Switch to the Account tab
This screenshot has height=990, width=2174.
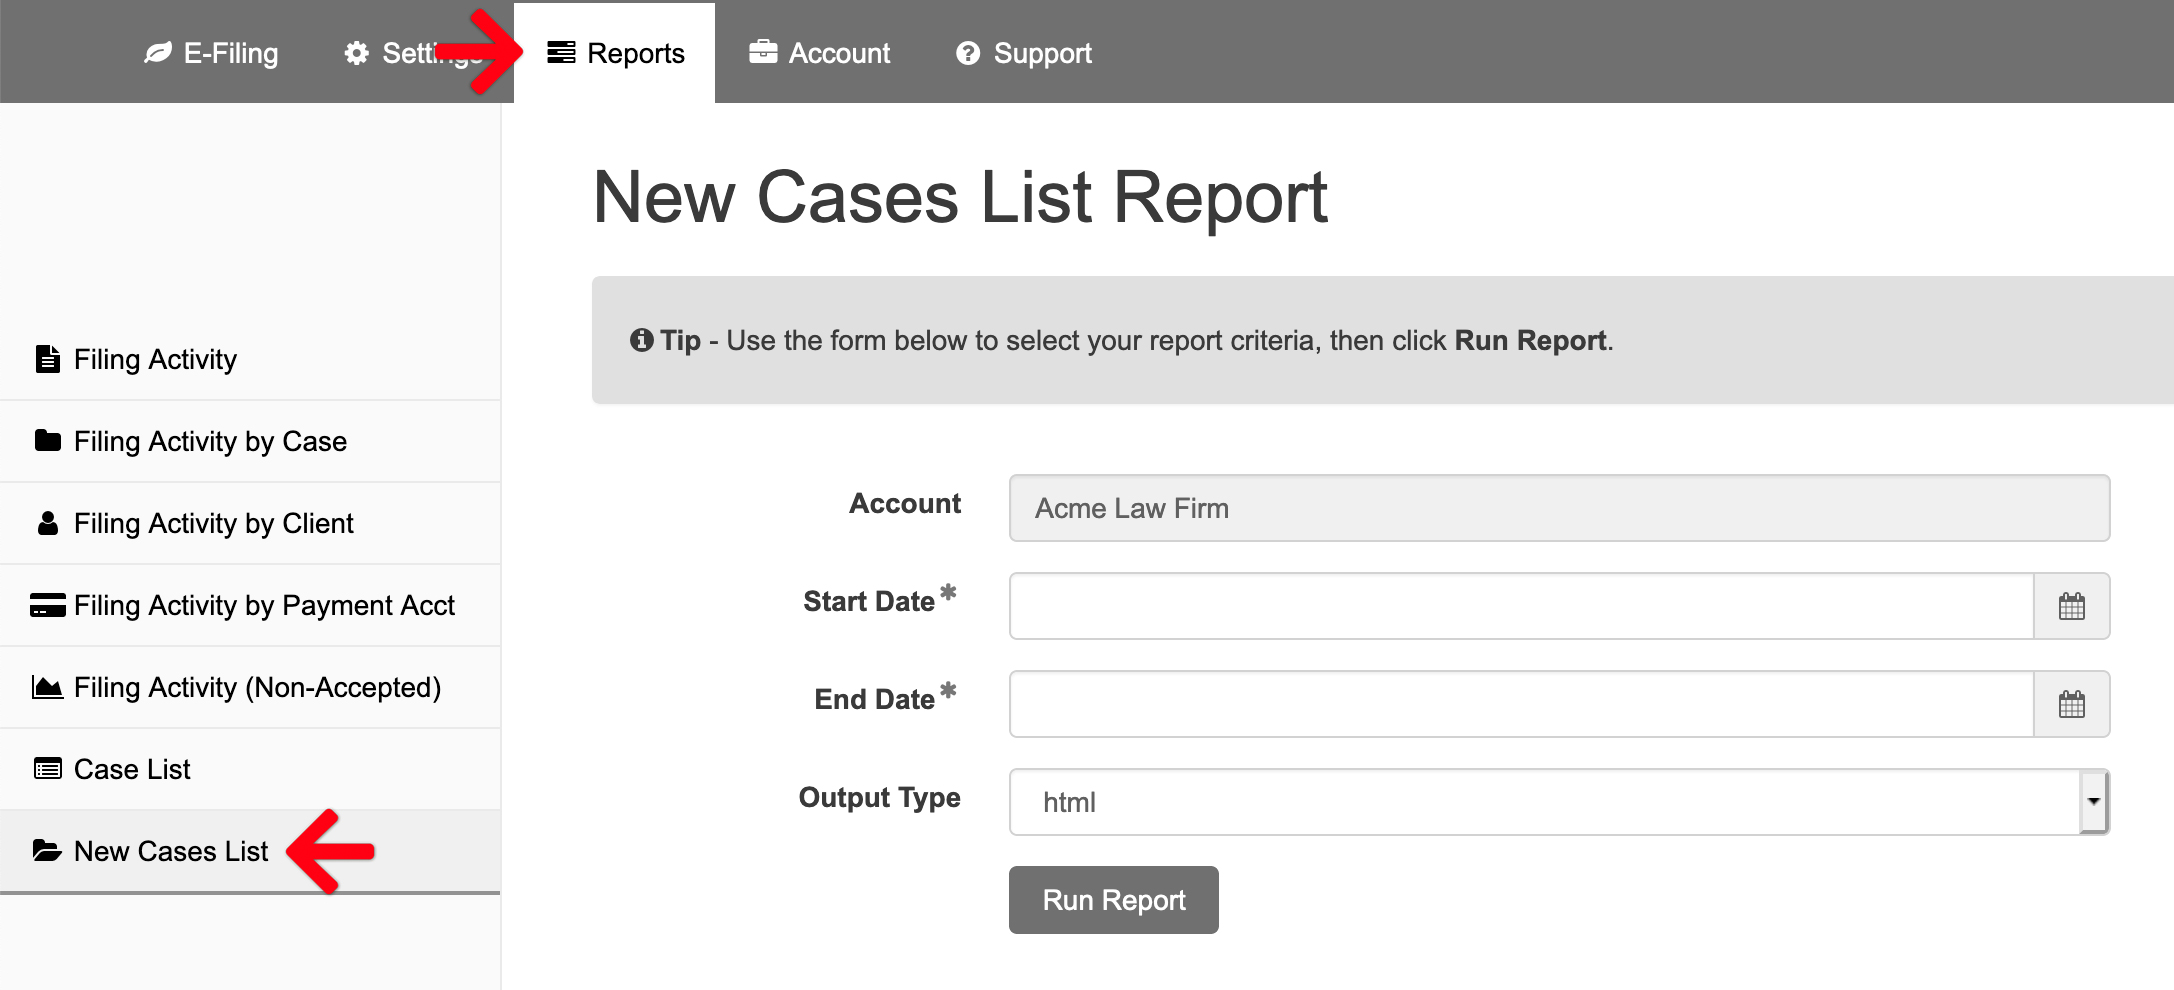(819, 53)
